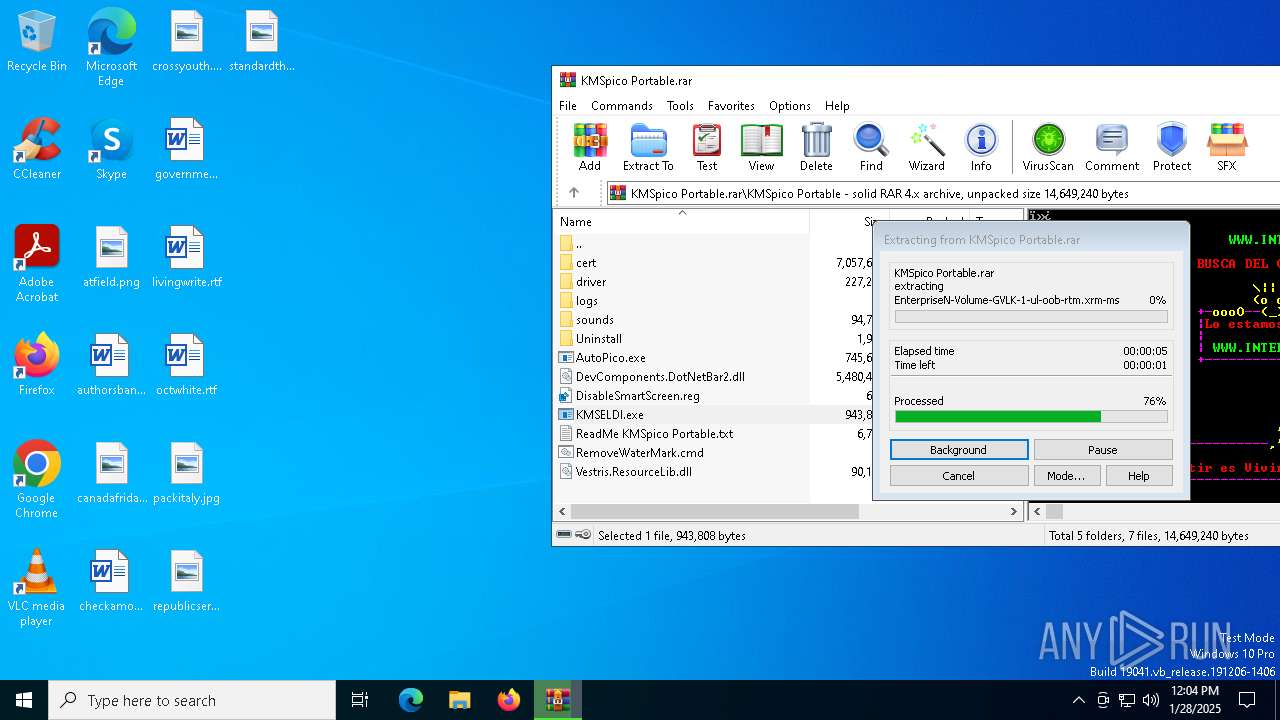Click the Mode... button
Viewport: 1280px width, 720px height.
(1066, 476)
